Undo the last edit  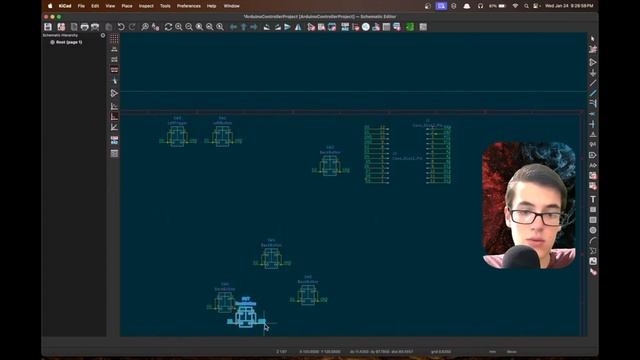click(121, 27)
